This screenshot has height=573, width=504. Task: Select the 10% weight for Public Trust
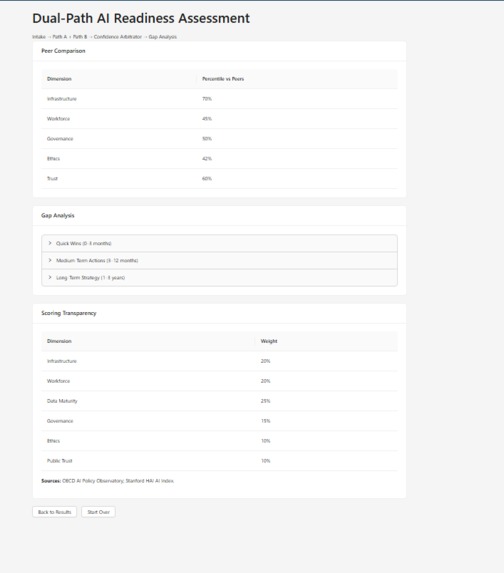[x=265, y=461]
